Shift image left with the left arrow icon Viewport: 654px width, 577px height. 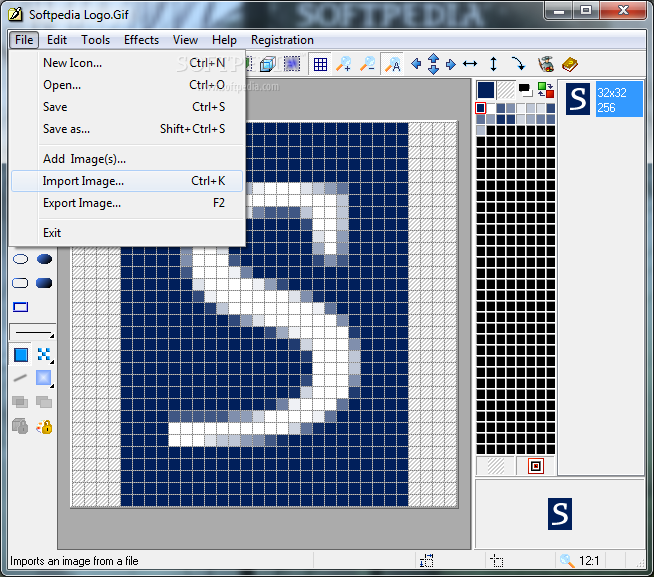pyautogui.click(x=416, y=64)
